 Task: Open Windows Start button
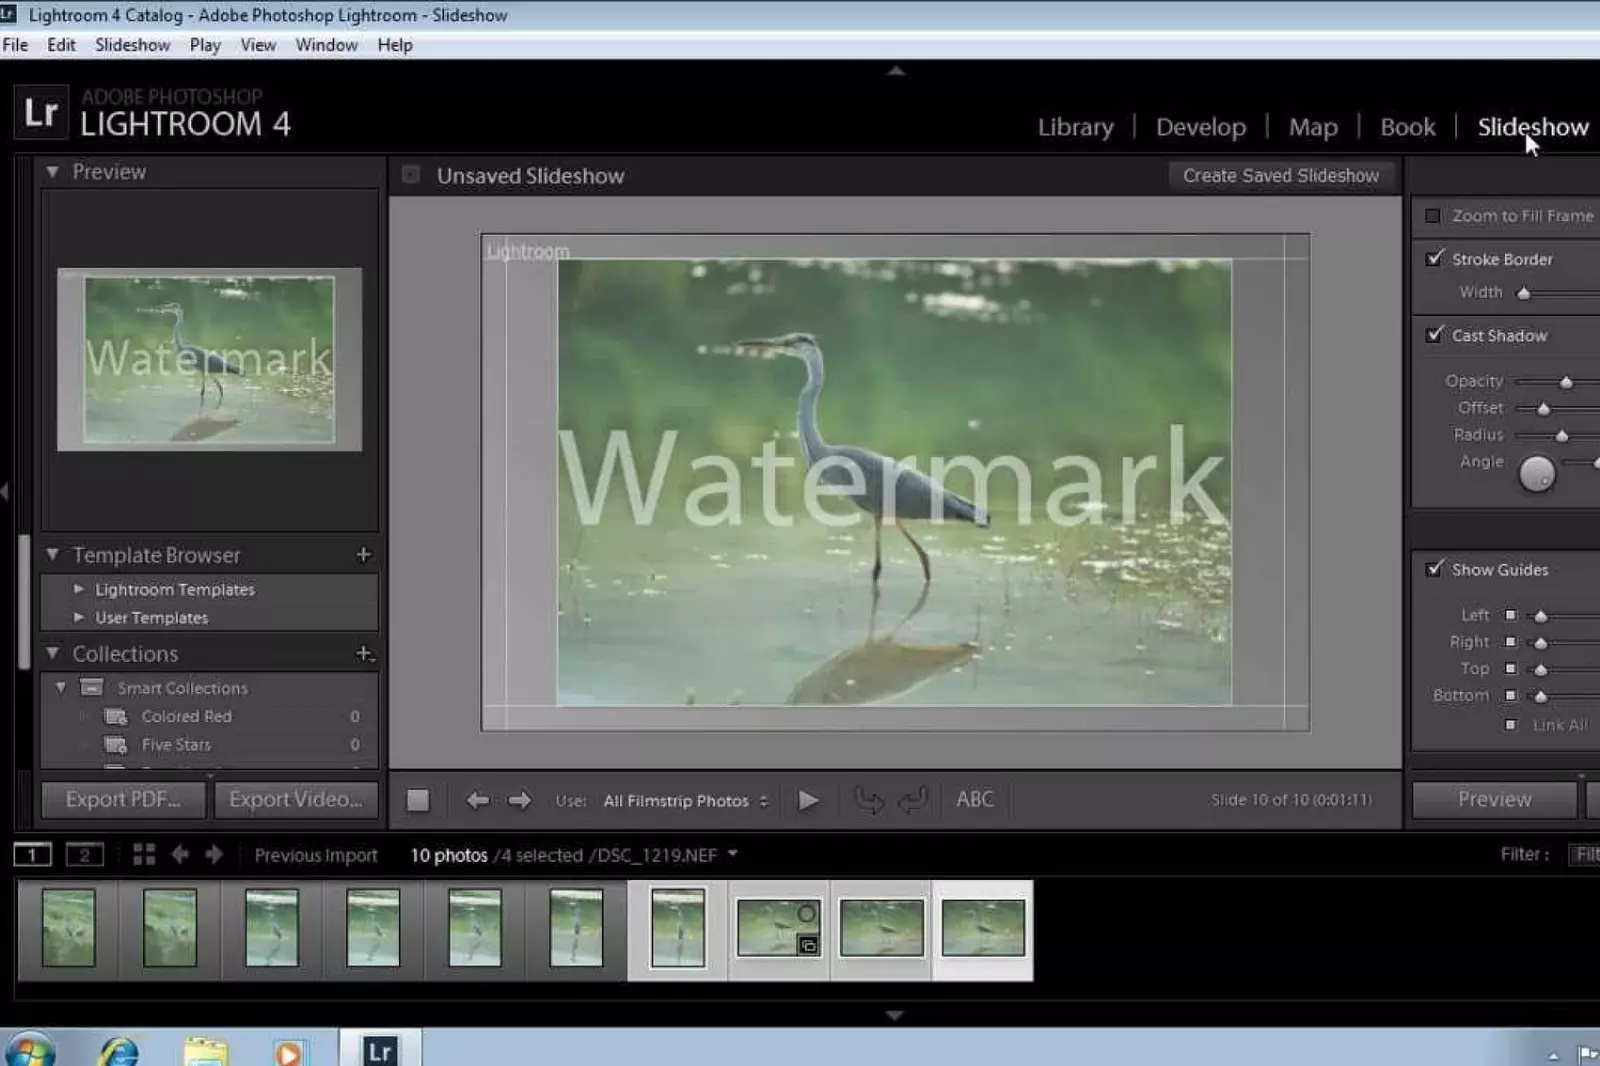[x=28, y=1050]
